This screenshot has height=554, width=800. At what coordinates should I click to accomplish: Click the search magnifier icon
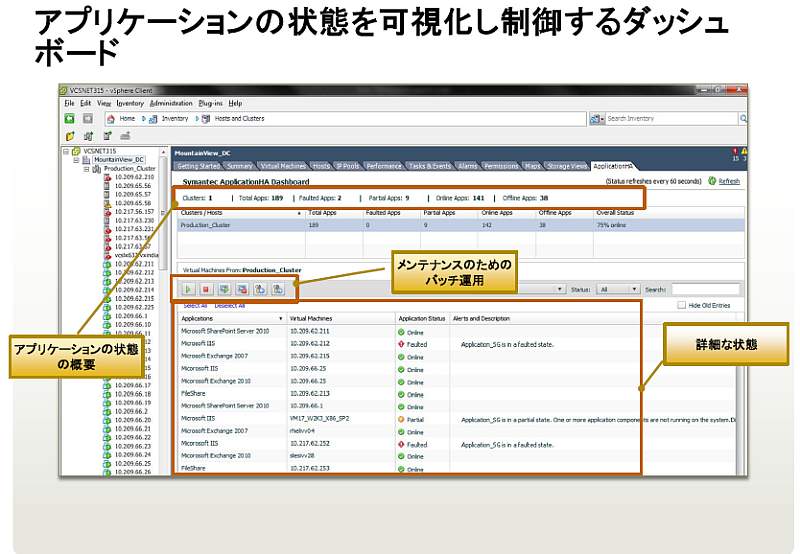743,118
